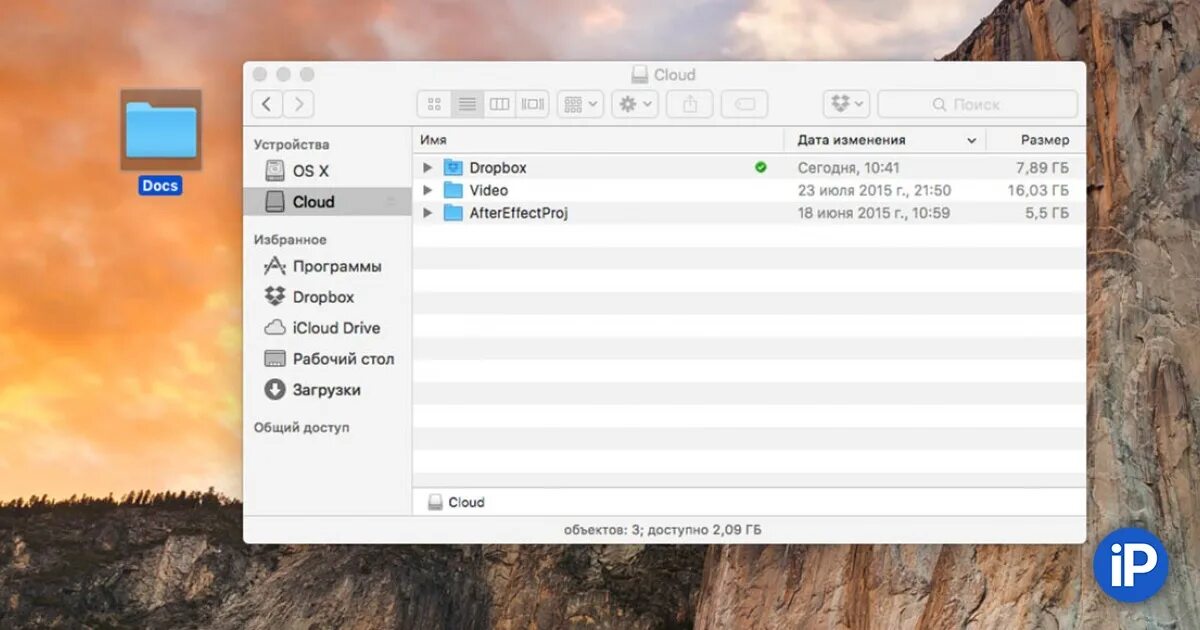
Task: Go back with the left chevron button
Action: [x=267, y=104]
